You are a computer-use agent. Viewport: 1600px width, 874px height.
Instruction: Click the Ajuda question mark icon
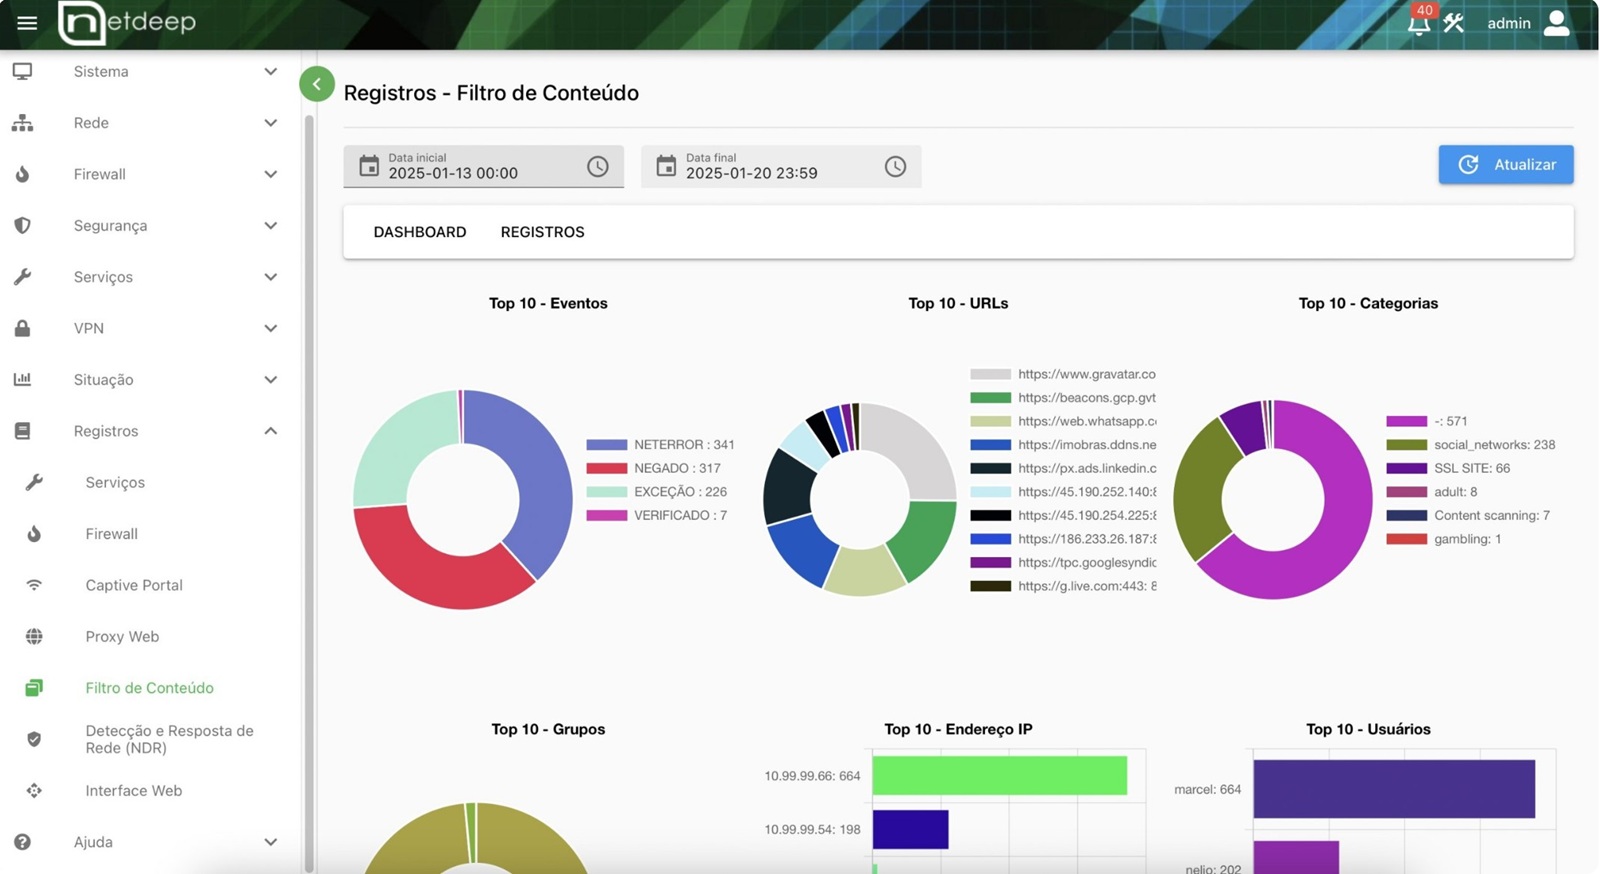tap(22, 842)
